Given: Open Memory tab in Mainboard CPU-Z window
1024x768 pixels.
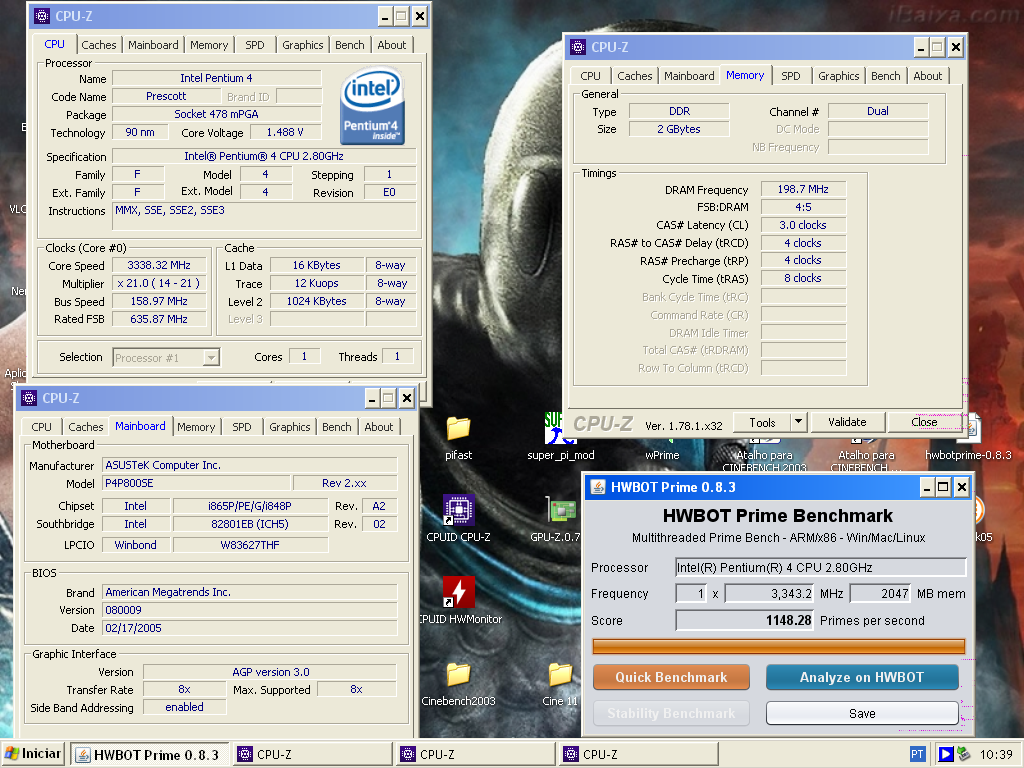Looking at the screenshot, I should [x=196, y=427].
